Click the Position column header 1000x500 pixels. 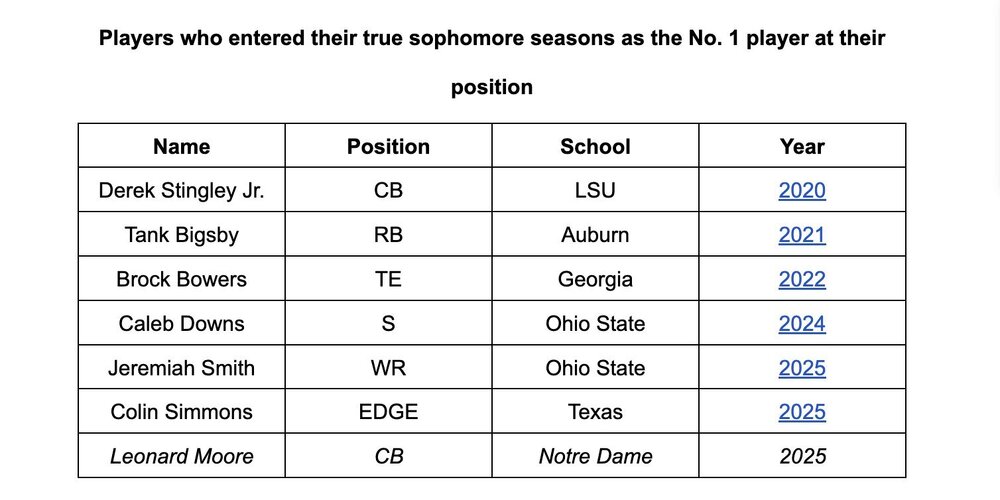[x=388, y=146]
